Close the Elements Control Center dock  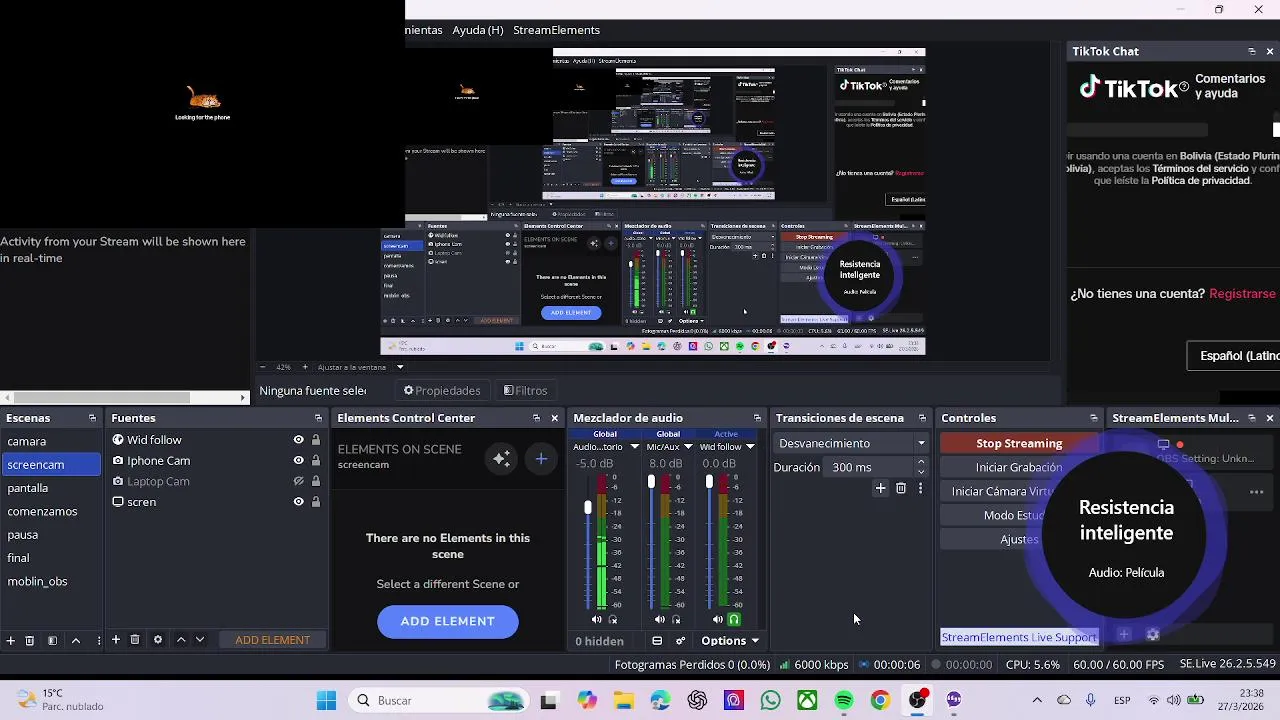555,418
